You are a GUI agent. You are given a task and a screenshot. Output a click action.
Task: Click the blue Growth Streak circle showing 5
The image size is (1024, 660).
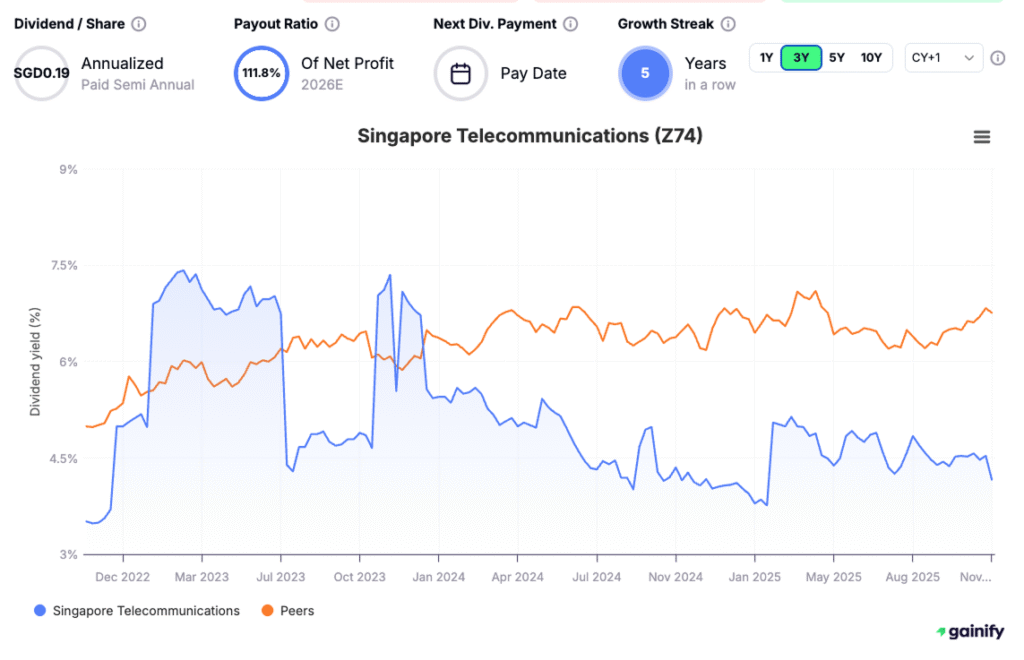(x=645, y=73)
